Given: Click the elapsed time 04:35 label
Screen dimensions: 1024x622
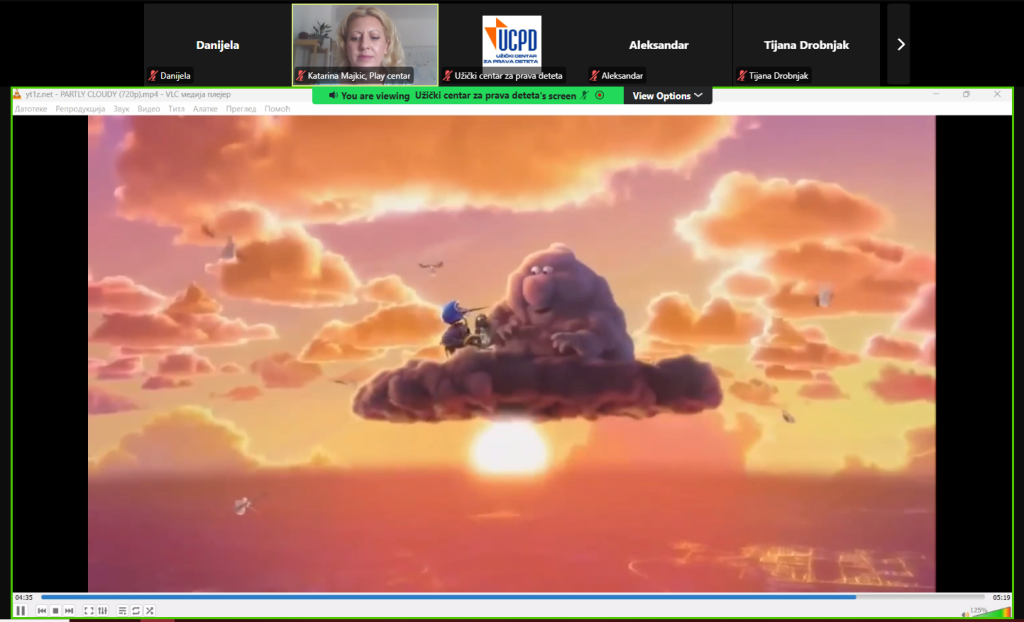Looking at the screenshot, I should tap(24, 597).
